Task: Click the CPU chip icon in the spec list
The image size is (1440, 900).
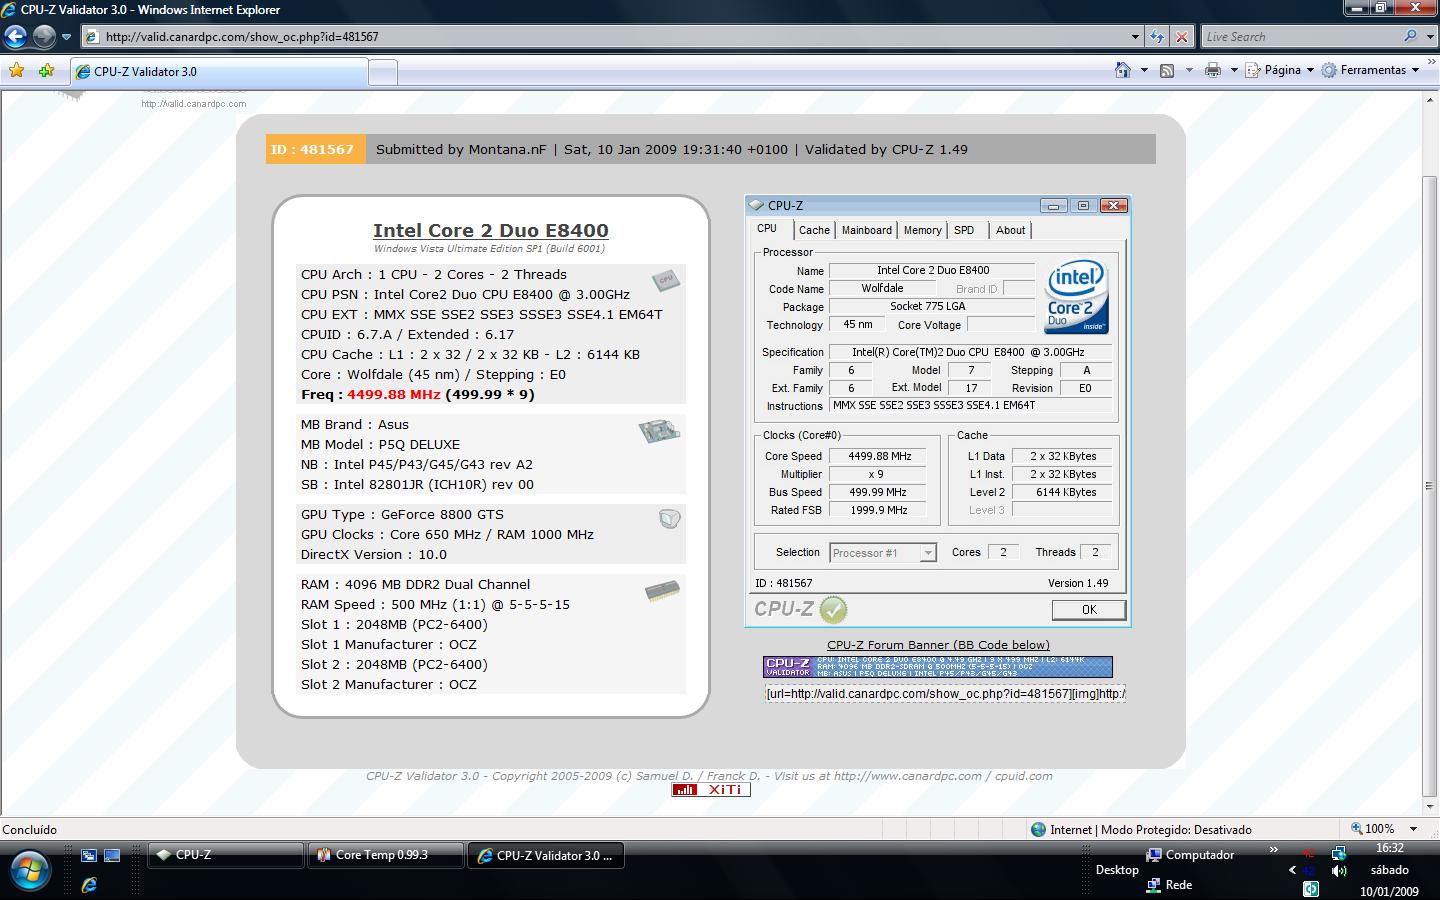Action: coord(666,280)
